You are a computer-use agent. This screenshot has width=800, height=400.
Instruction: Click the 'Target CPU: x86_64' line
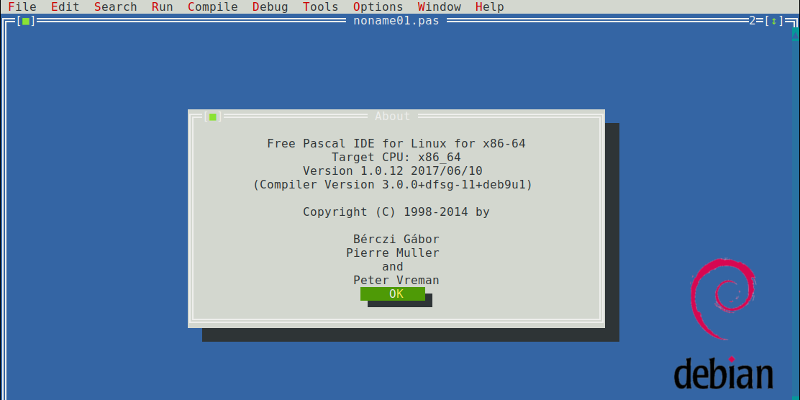coord(396,157)
